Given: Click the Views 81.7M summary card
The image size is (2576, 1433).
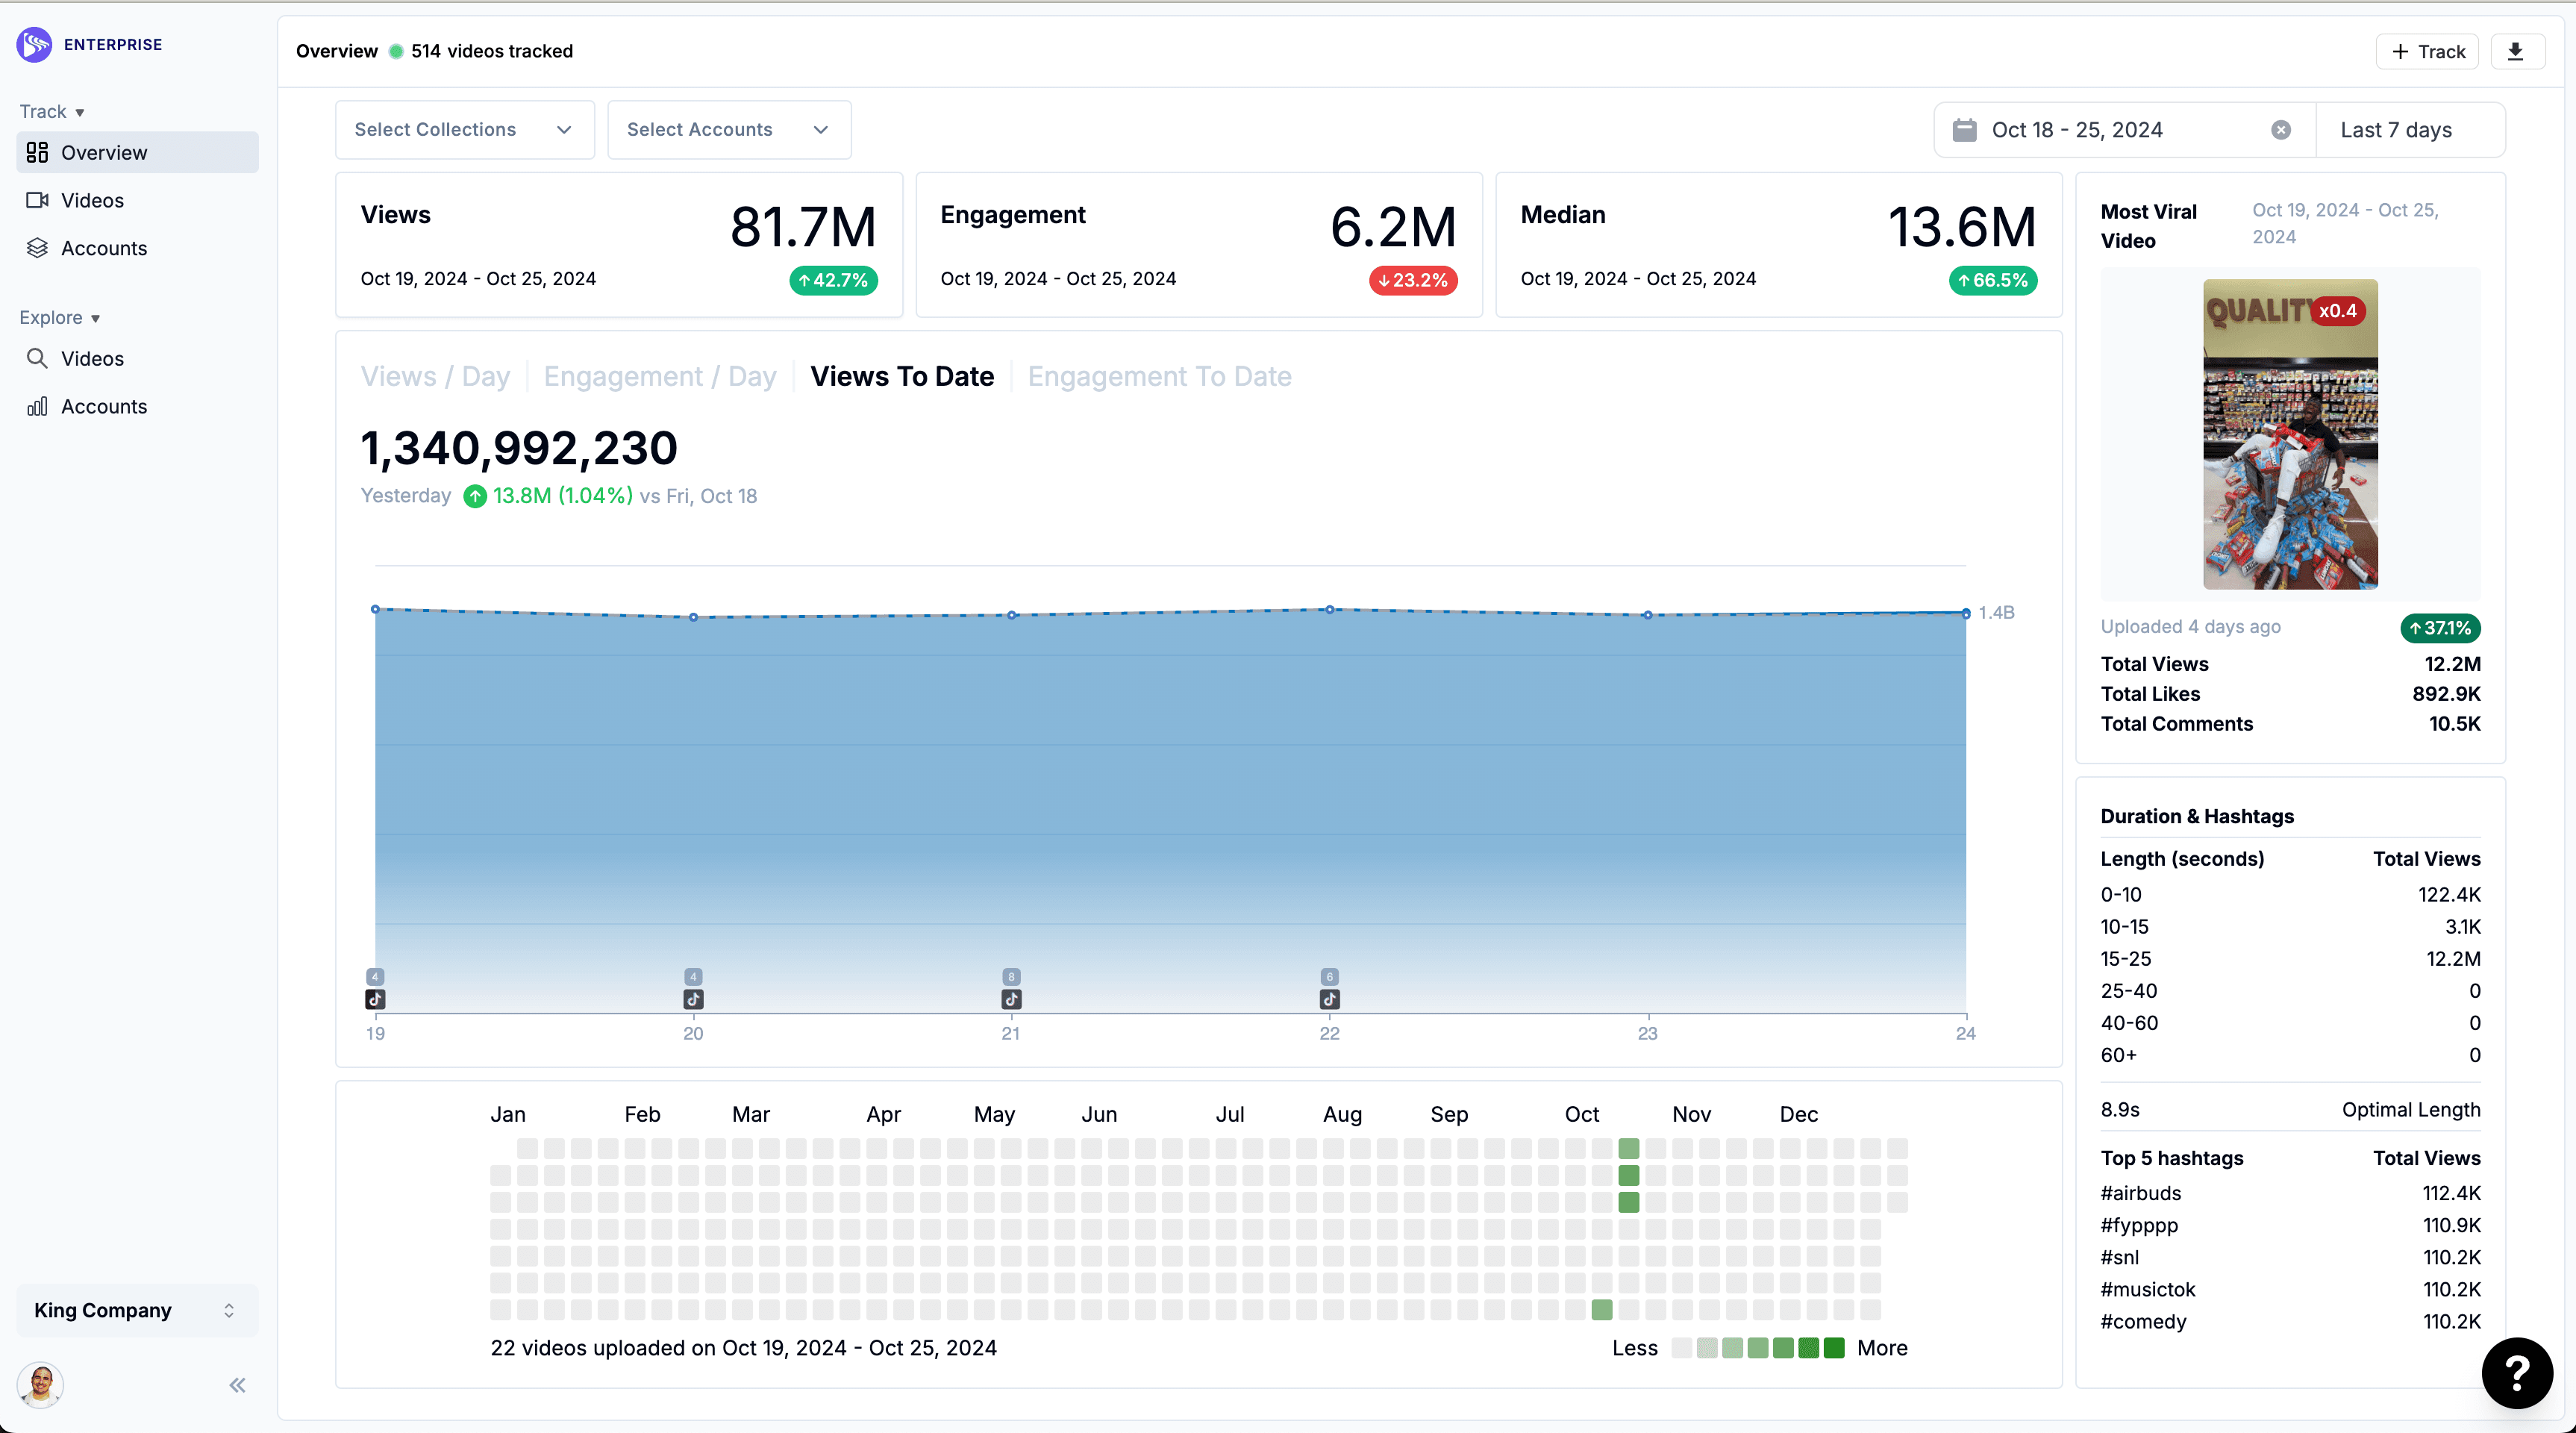Looking at the screenshot, I should tap(619, 245).
